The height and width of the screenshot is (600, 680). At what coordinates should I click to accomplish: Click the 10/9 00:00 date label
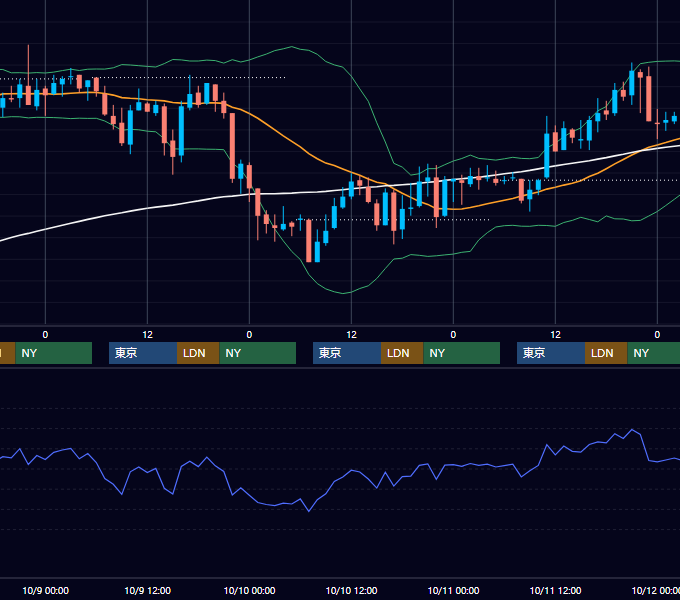pyautogui.click(x=46, y=590)
